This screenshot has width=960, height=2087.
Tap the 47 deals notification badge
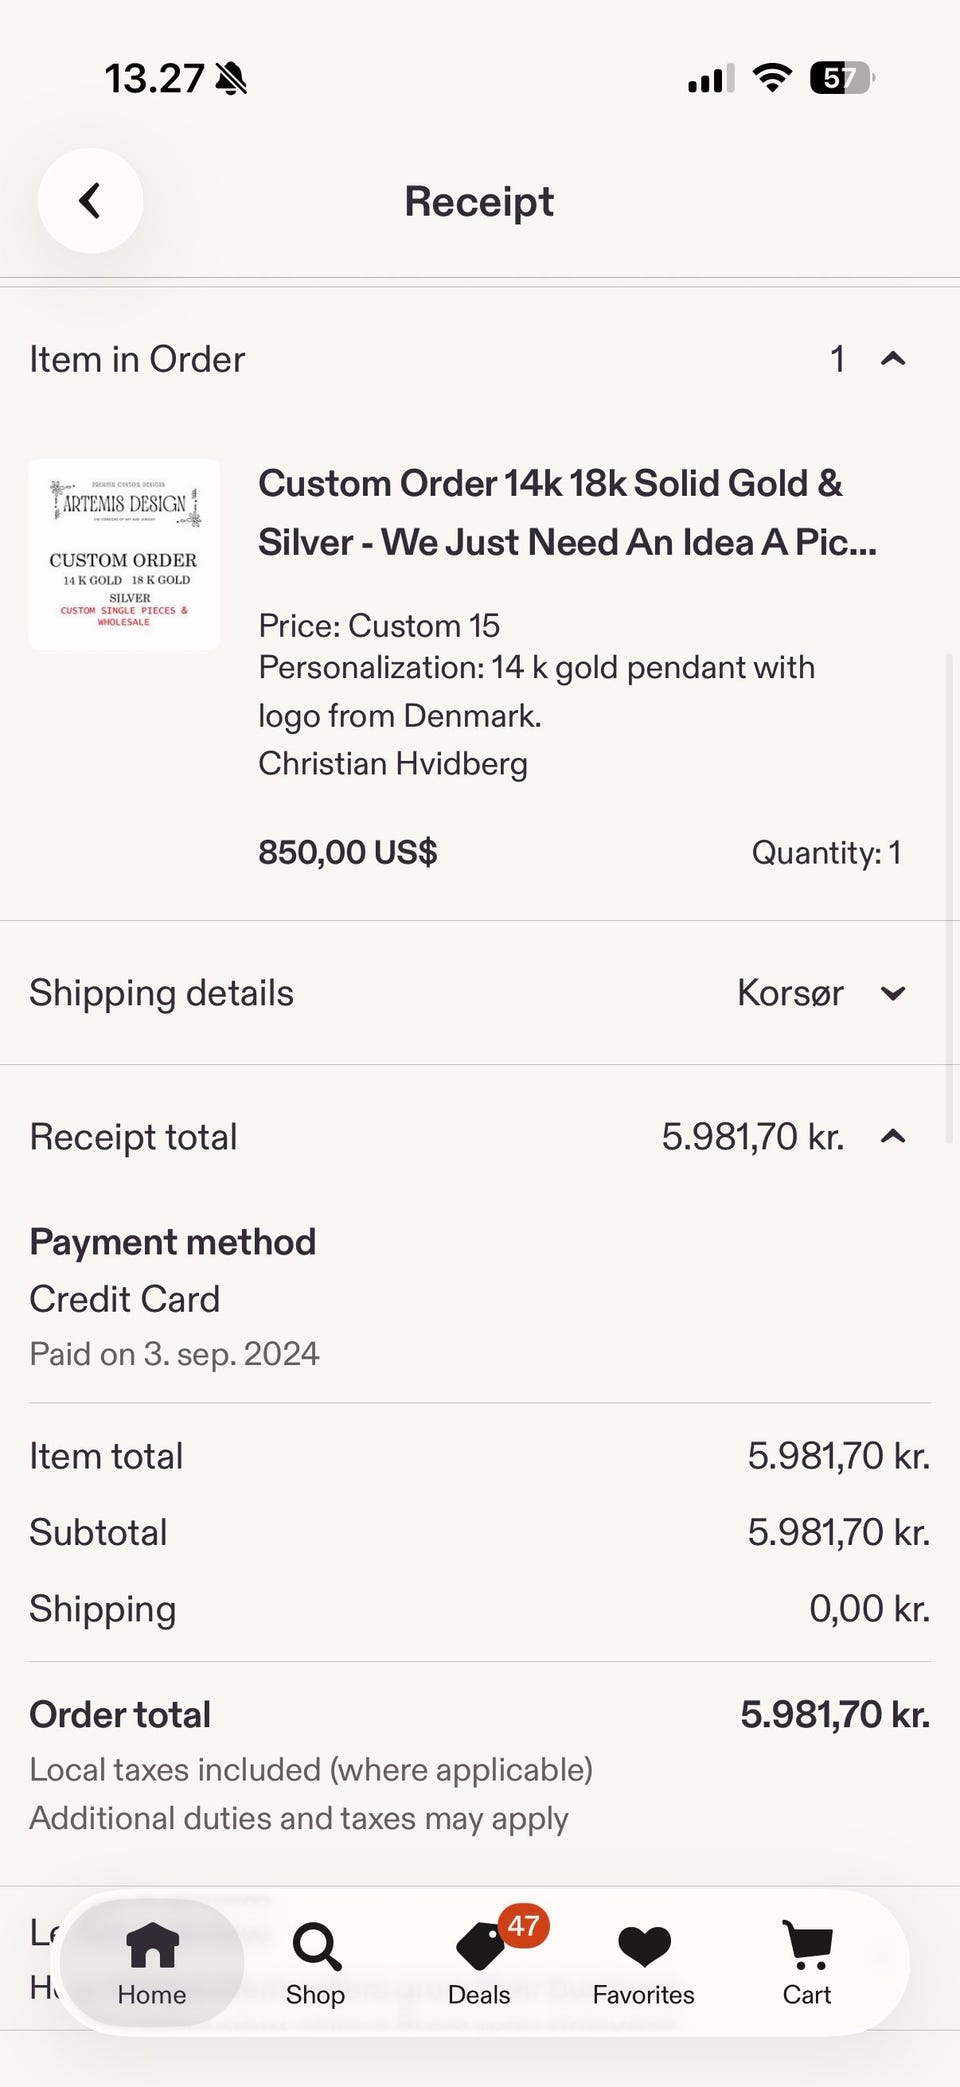pyautogui.click(x=524, y=1925)
